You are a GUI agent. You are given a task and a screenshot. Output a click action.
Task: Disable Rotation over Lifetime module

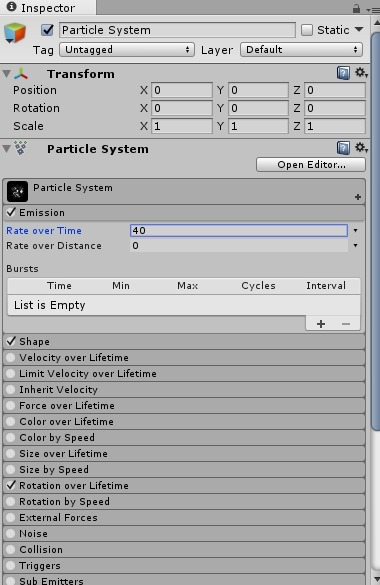11,485
